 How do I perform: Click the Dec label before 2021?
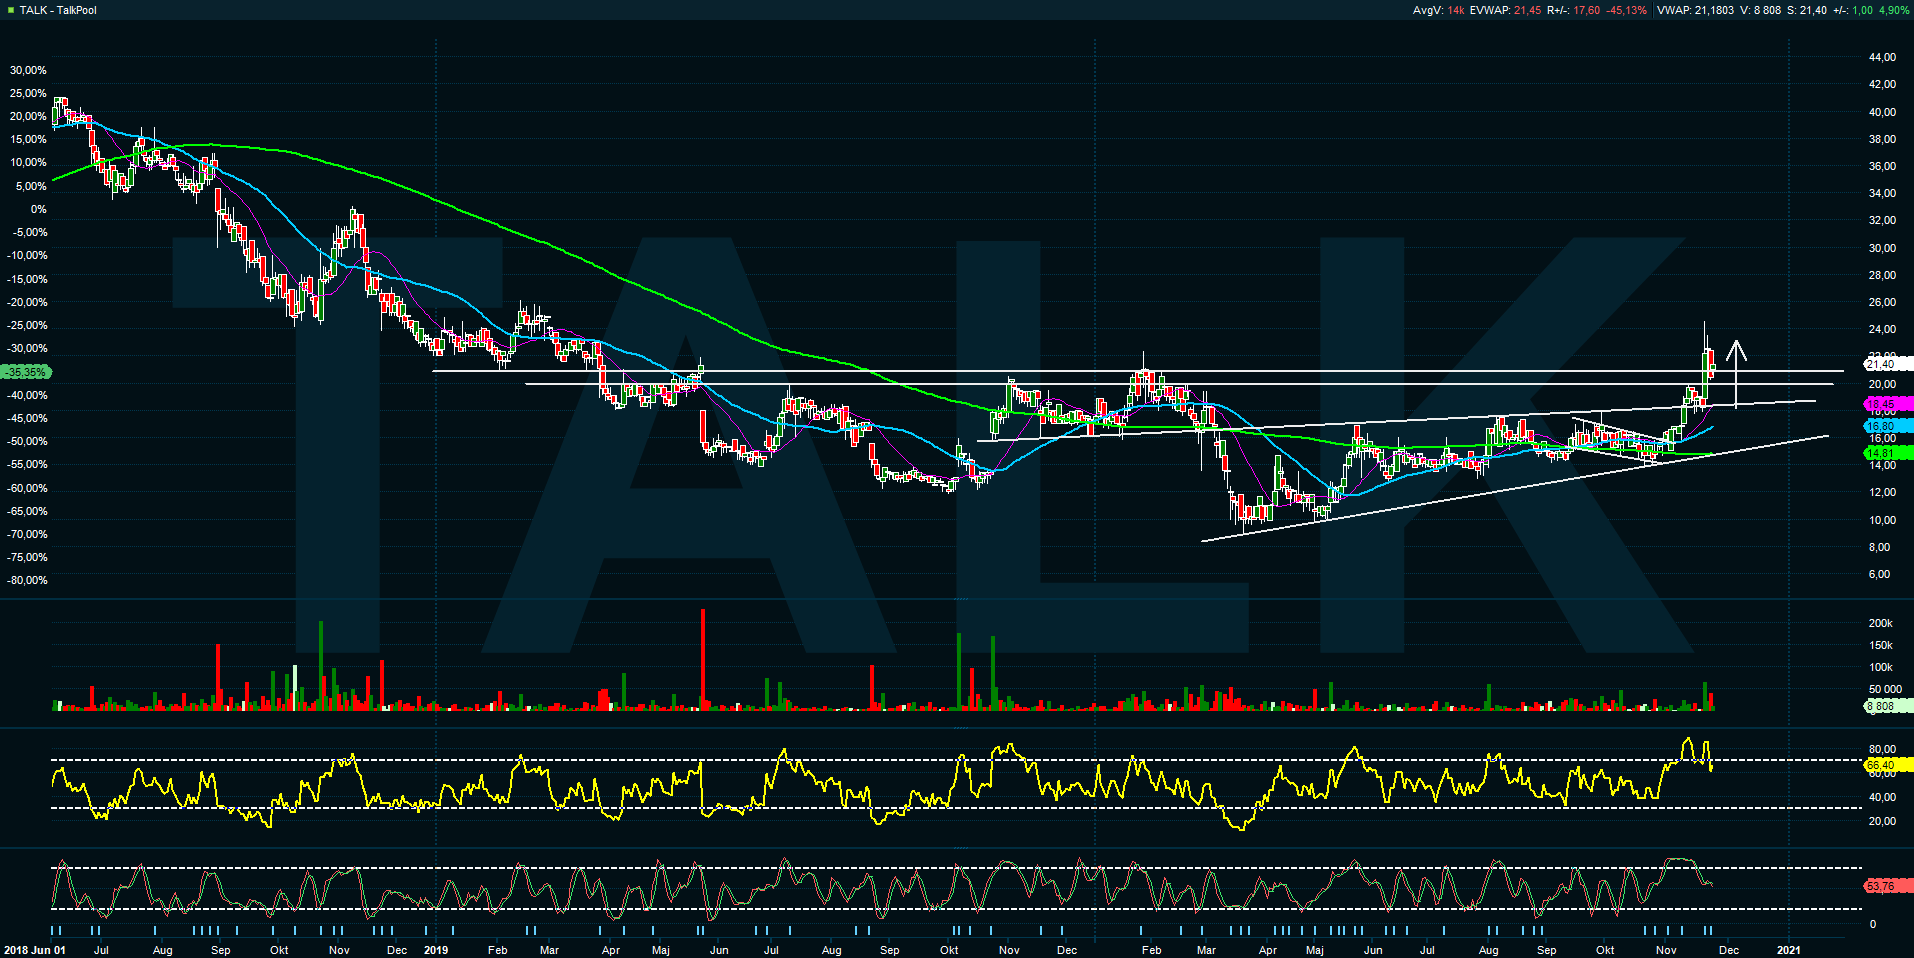(x=1729, y=950)
